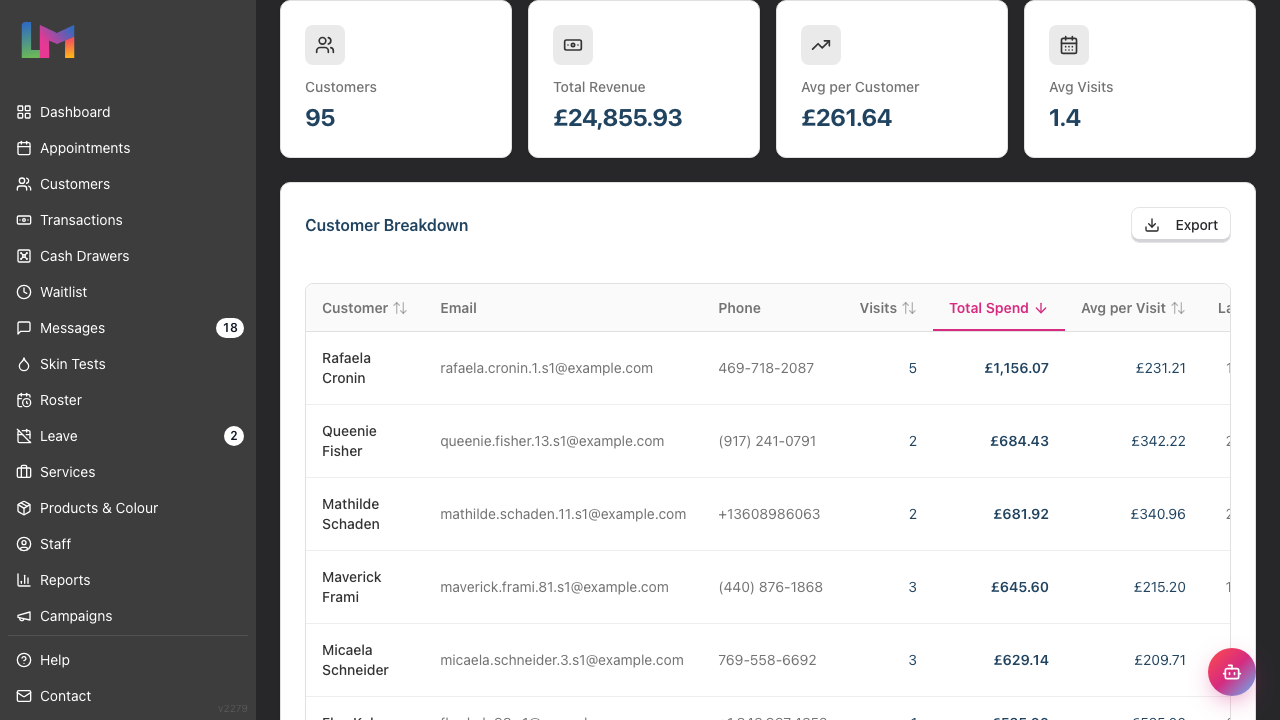The width and height of the screenshot is (1280, 720).
Task: Click customer name Queenie Fisher
Action: pyautogui.click(x=349, y=441)
